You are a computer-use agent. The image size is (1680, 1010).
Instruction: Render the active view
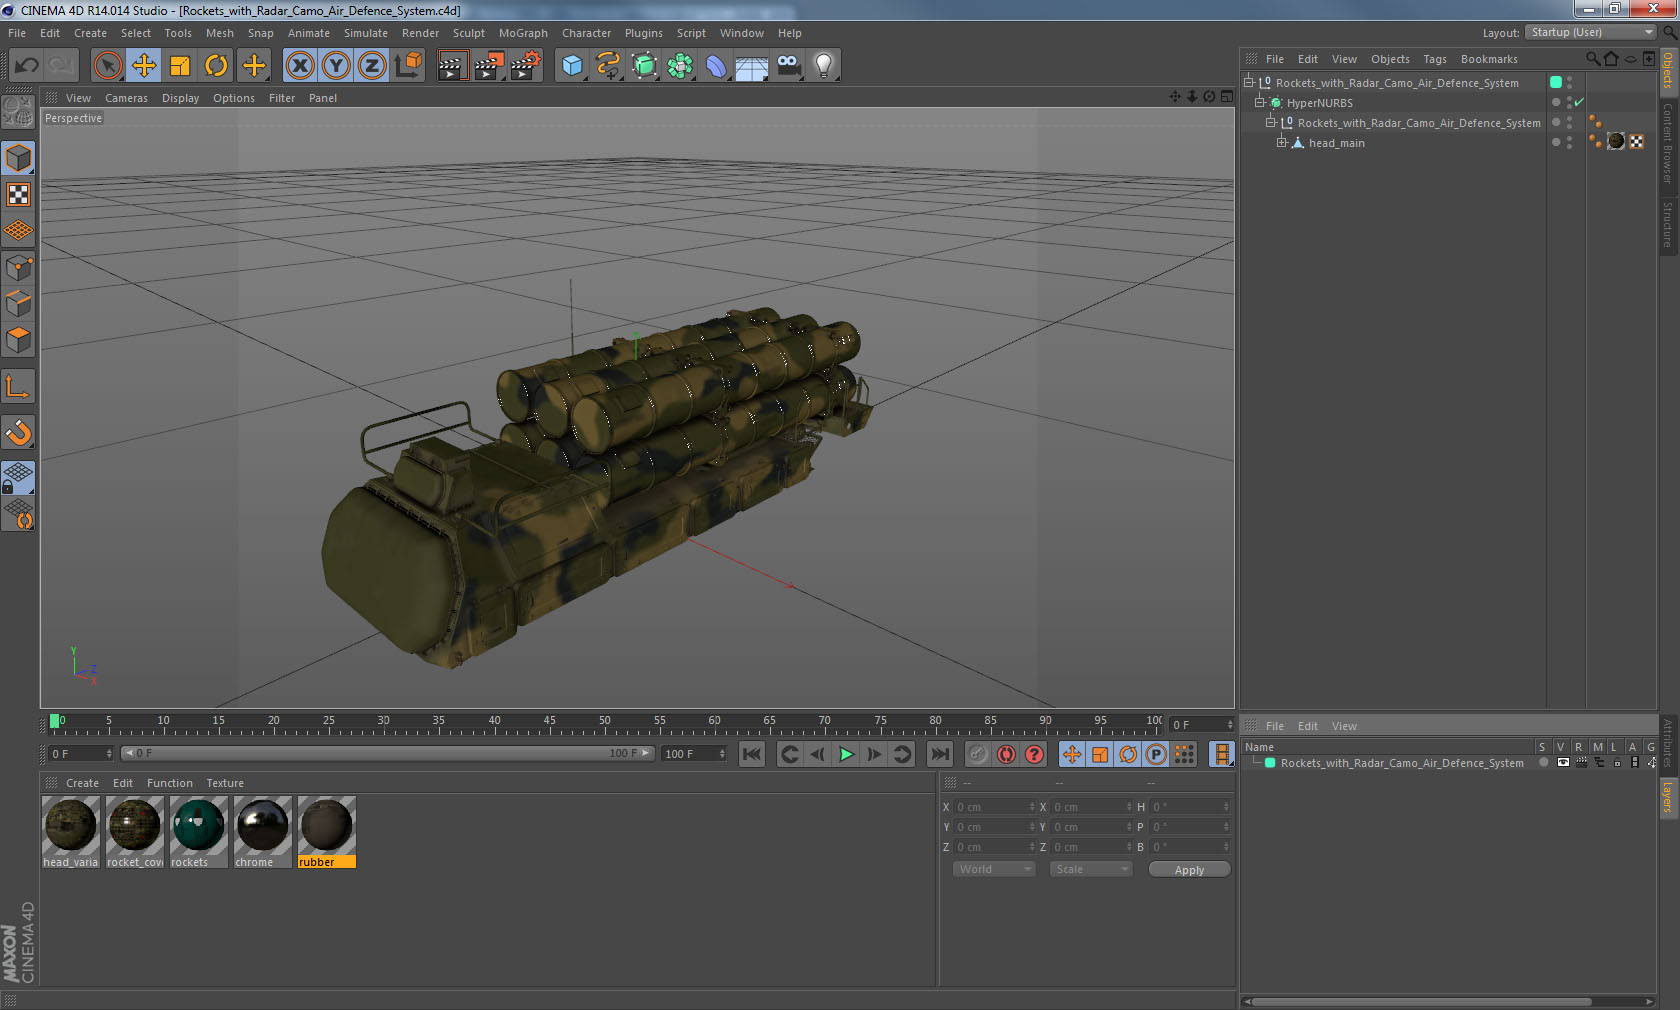coord(452,66)
